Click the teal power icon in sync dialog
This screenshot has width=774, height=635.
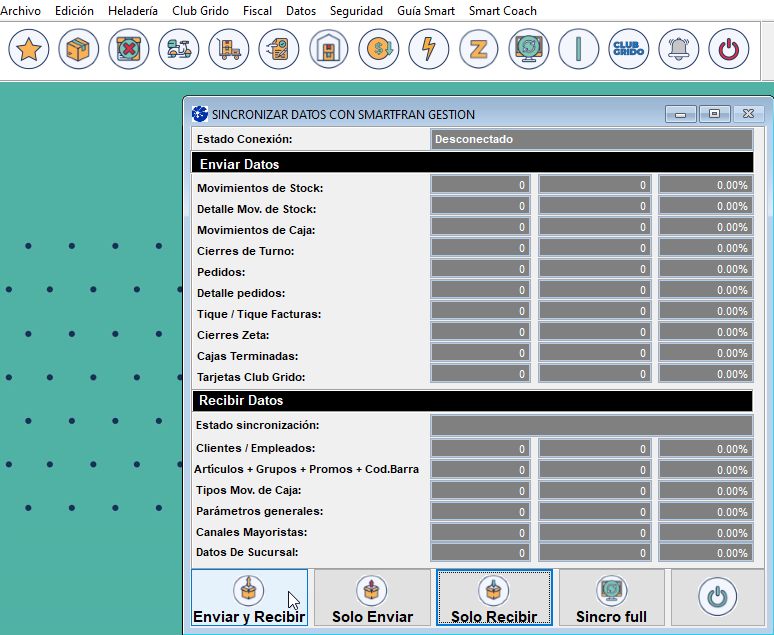coord(718,596)
